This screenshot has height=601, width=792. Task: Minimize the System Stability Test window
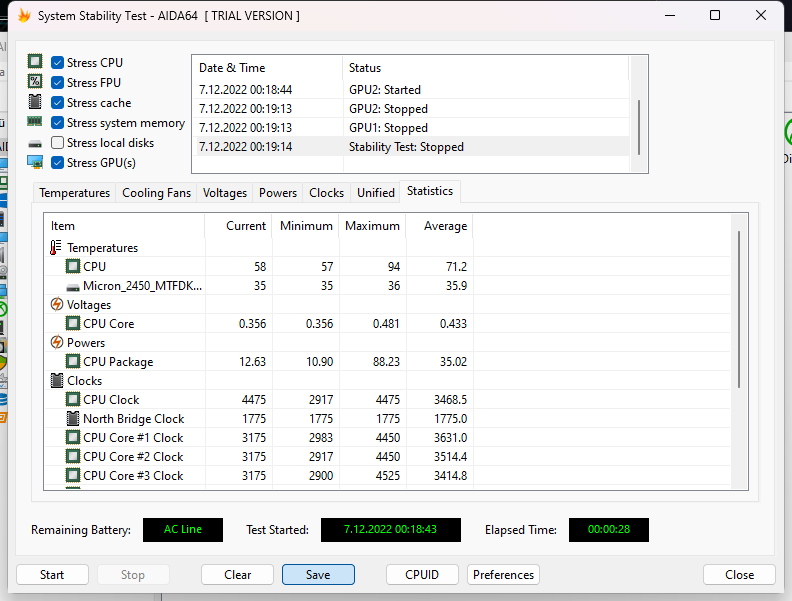click(x=670, y=15)
